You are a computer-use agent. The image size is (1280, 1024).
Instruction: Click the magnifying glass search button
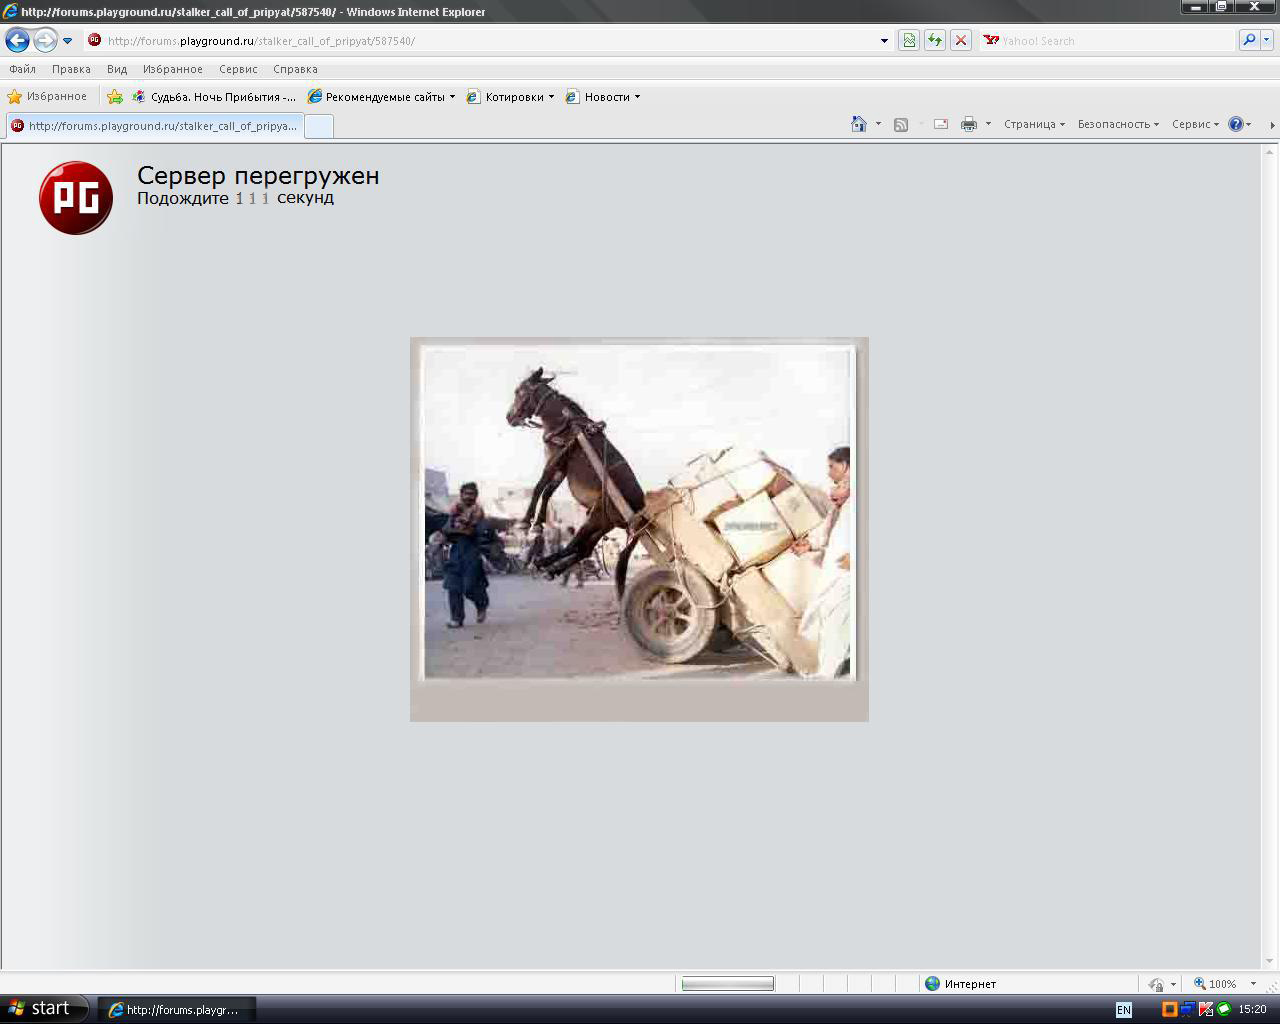point(1248,41)
